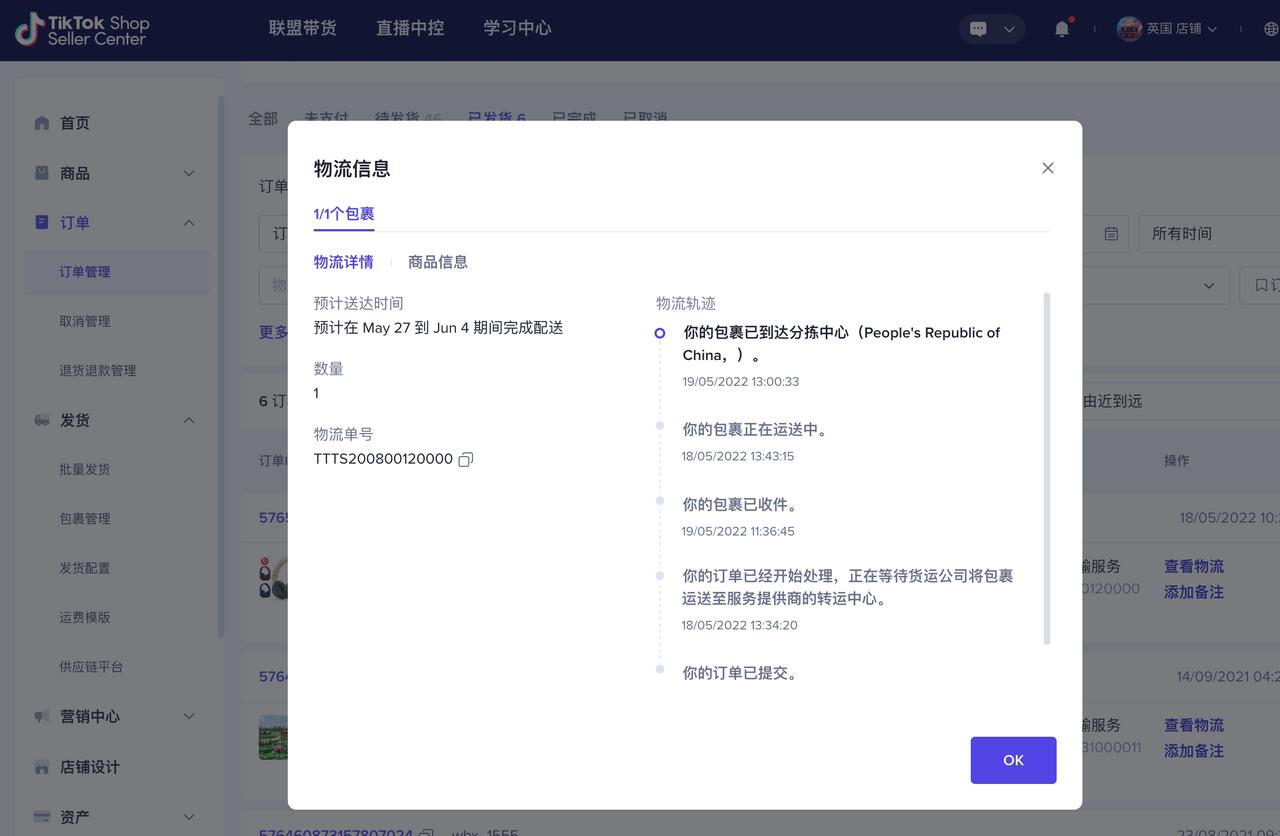The width and height of the screenshot is (1280, 836).
Task: Click the logistics track scrollbar
Action: [1047, 468]
